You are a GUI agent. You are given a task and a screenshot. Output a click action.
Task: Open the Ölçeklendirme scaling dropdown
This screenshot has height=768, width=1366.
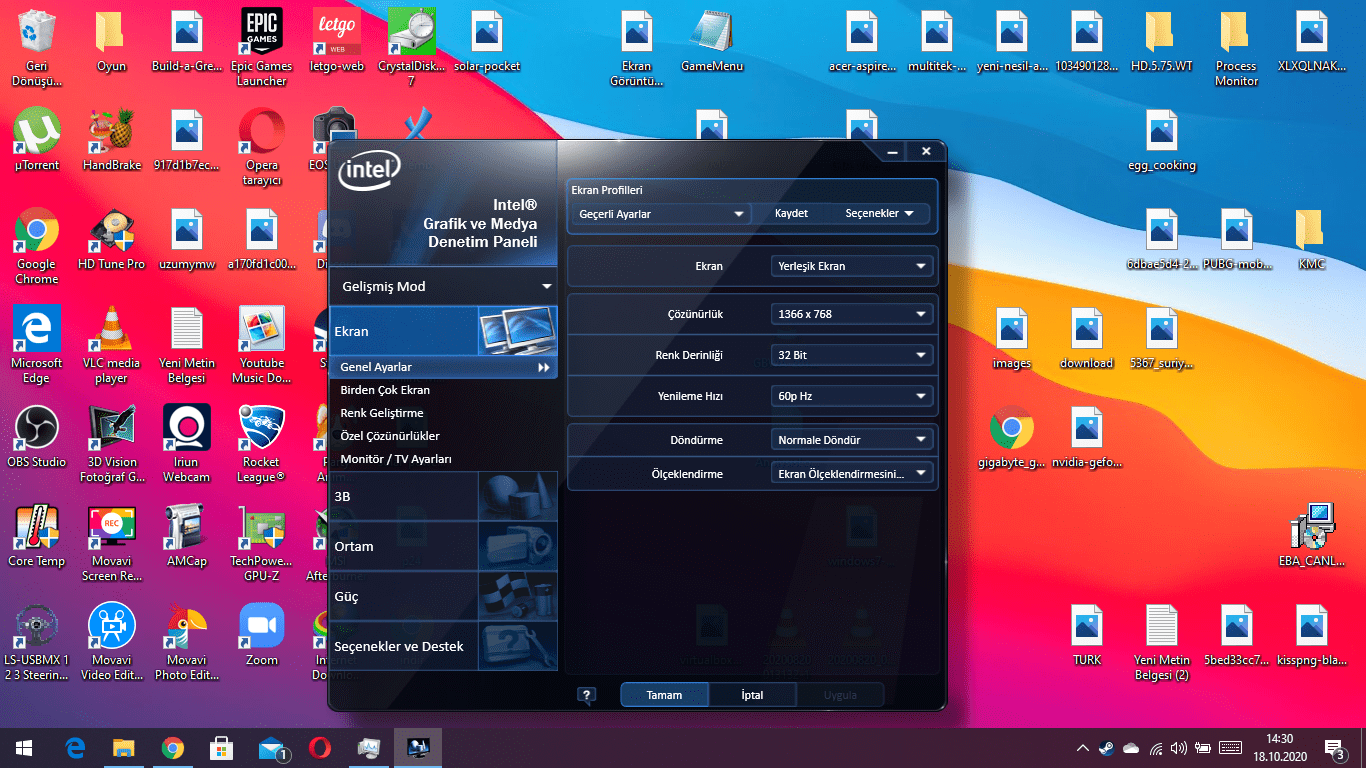[x=852, y=474]
